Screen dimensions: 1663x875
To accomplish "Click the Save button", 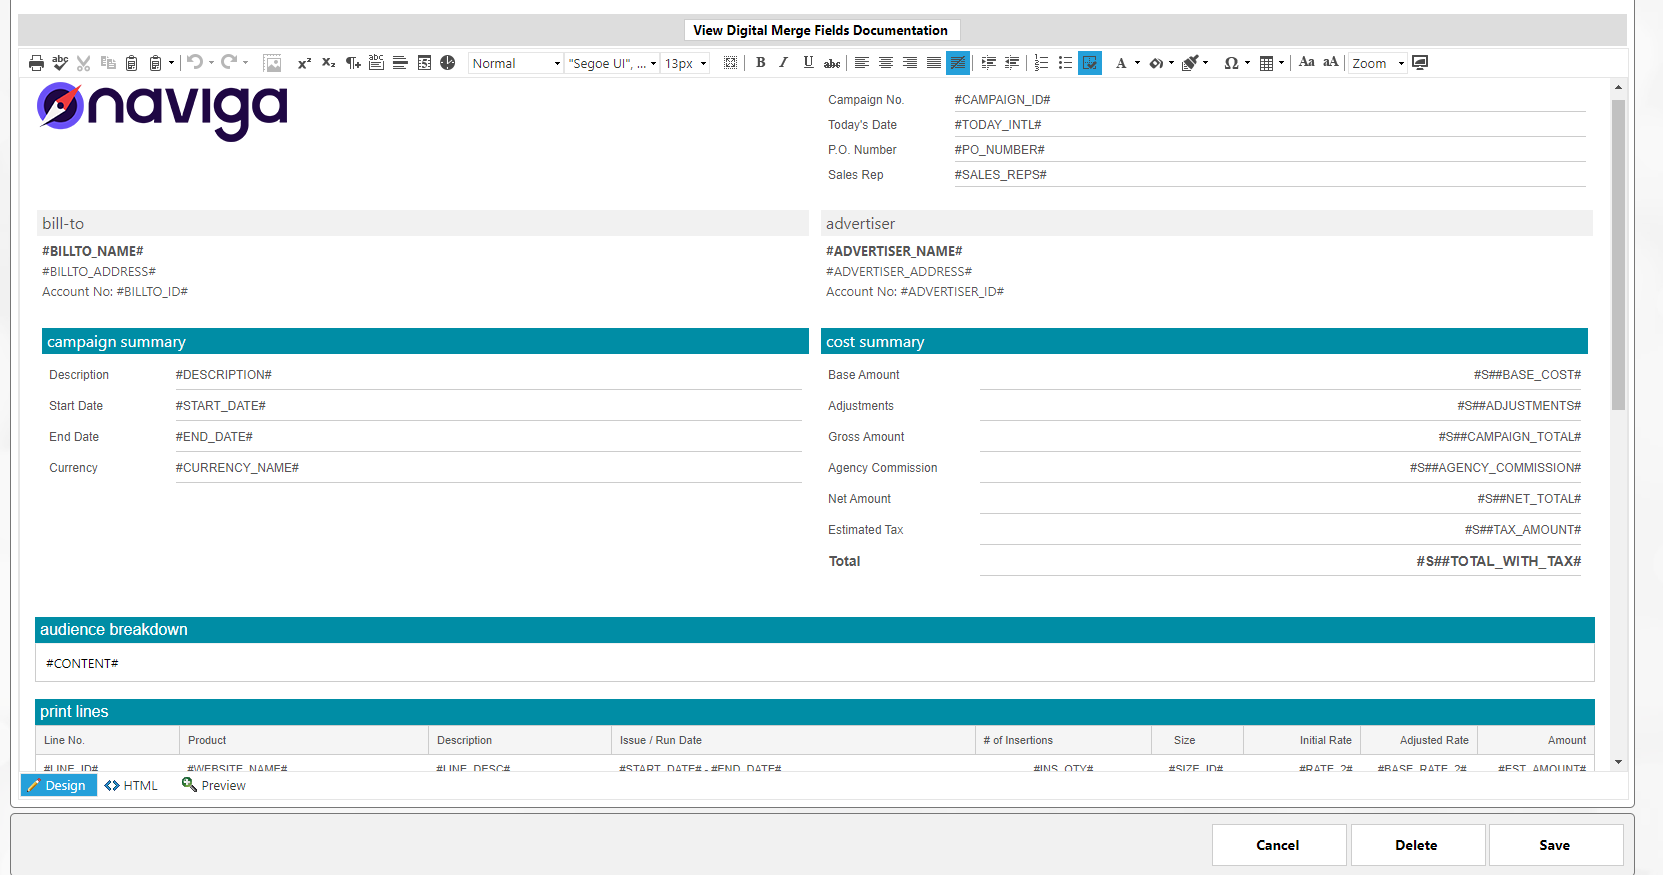I will [x=1554, y=845].
